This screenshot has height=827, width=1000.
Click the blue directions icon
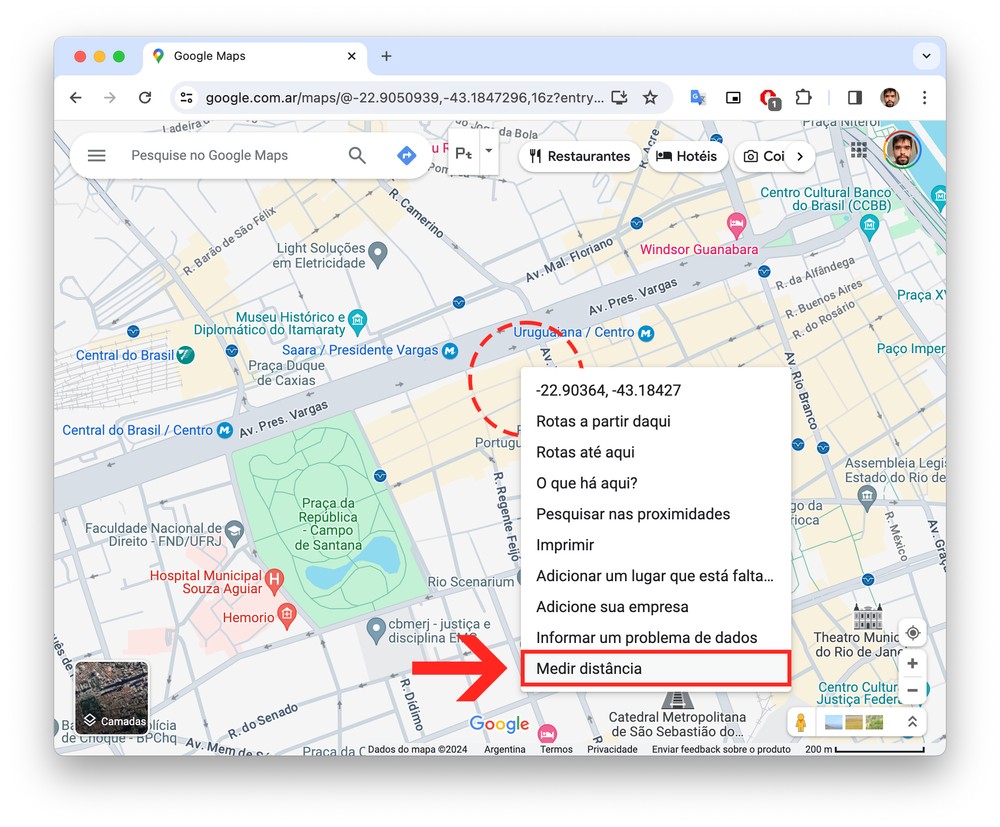(406, 156)
